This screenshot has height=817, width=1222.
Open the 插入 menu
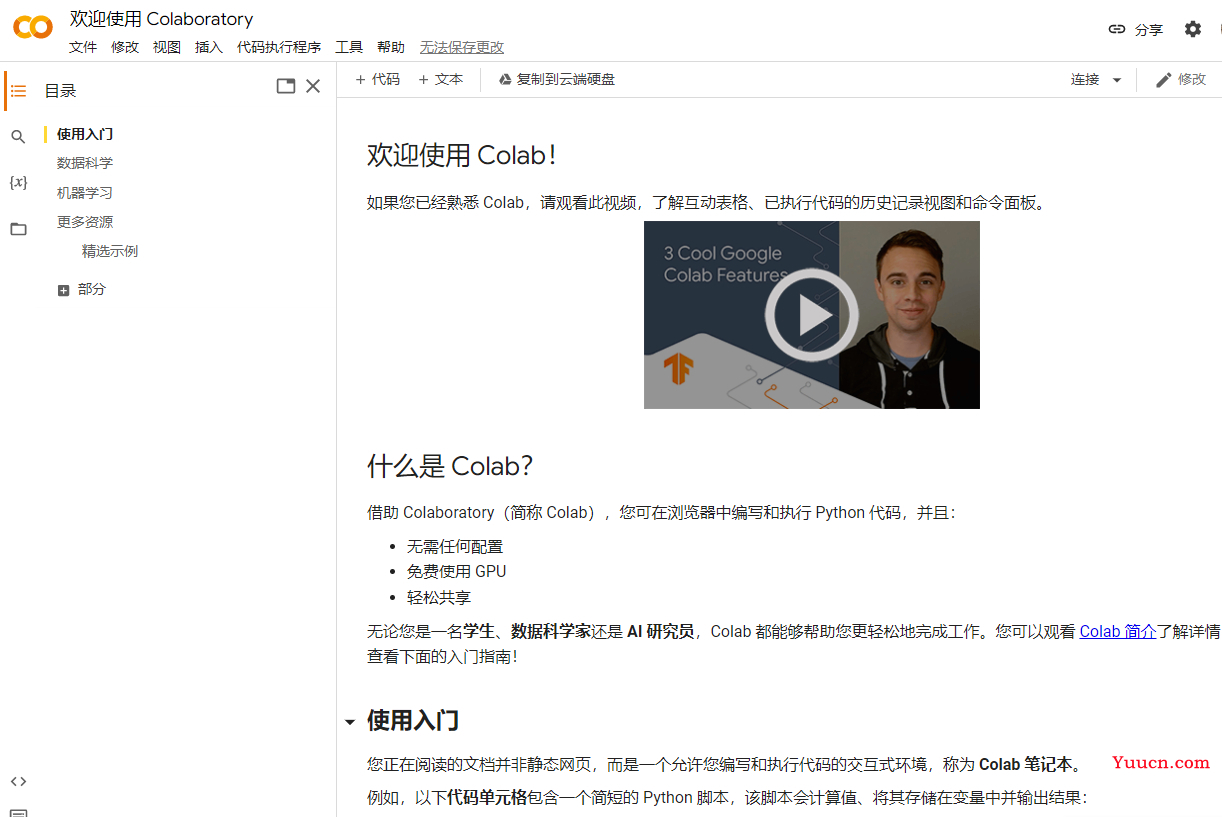[x=209, y=47]
